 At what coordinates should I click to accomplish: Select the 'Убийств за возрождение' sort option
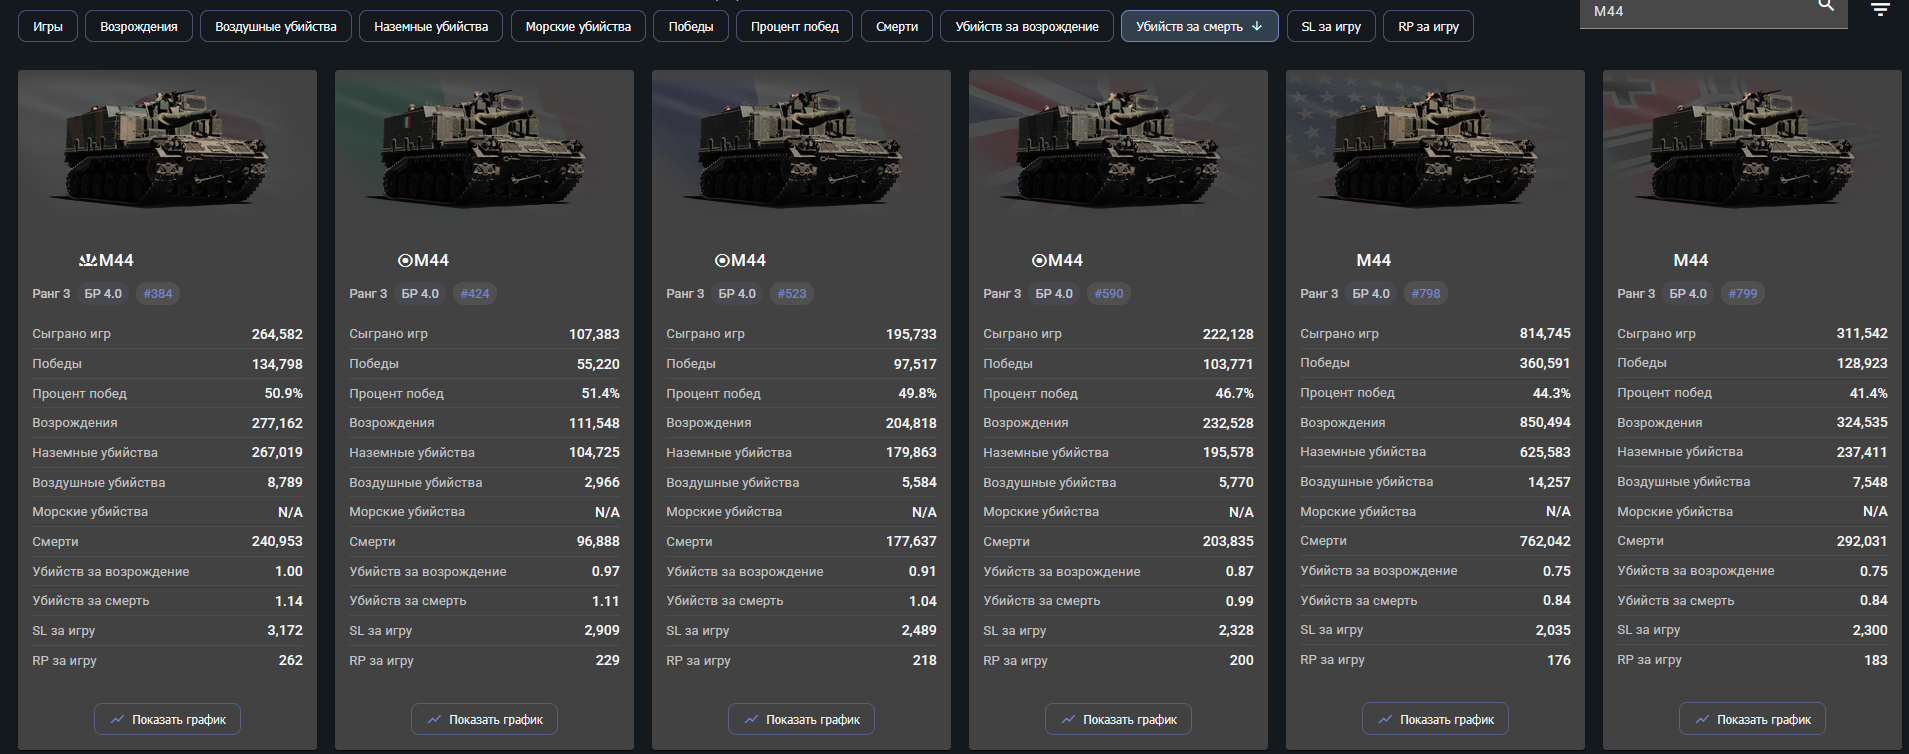point(1026,27)
